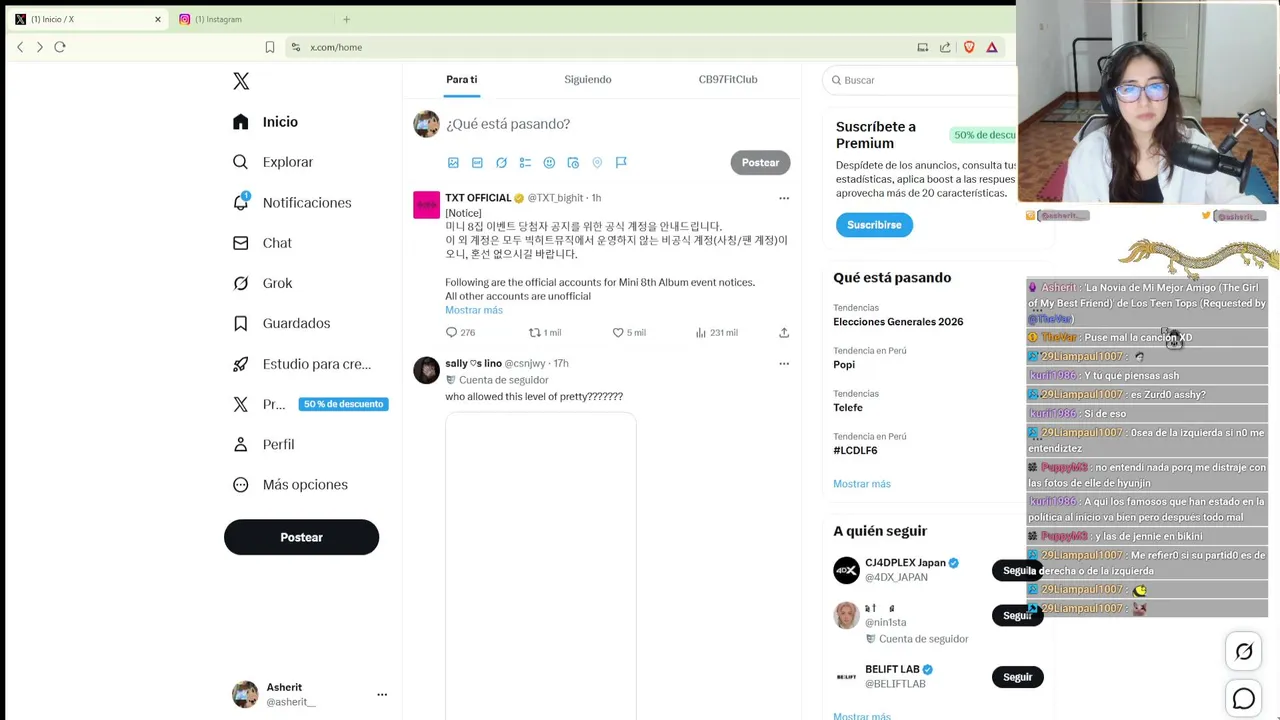Image resolution: width=1280 pixels, height=720 pixels.
Task: Add poll to post icon
Action: pos(525,163)
